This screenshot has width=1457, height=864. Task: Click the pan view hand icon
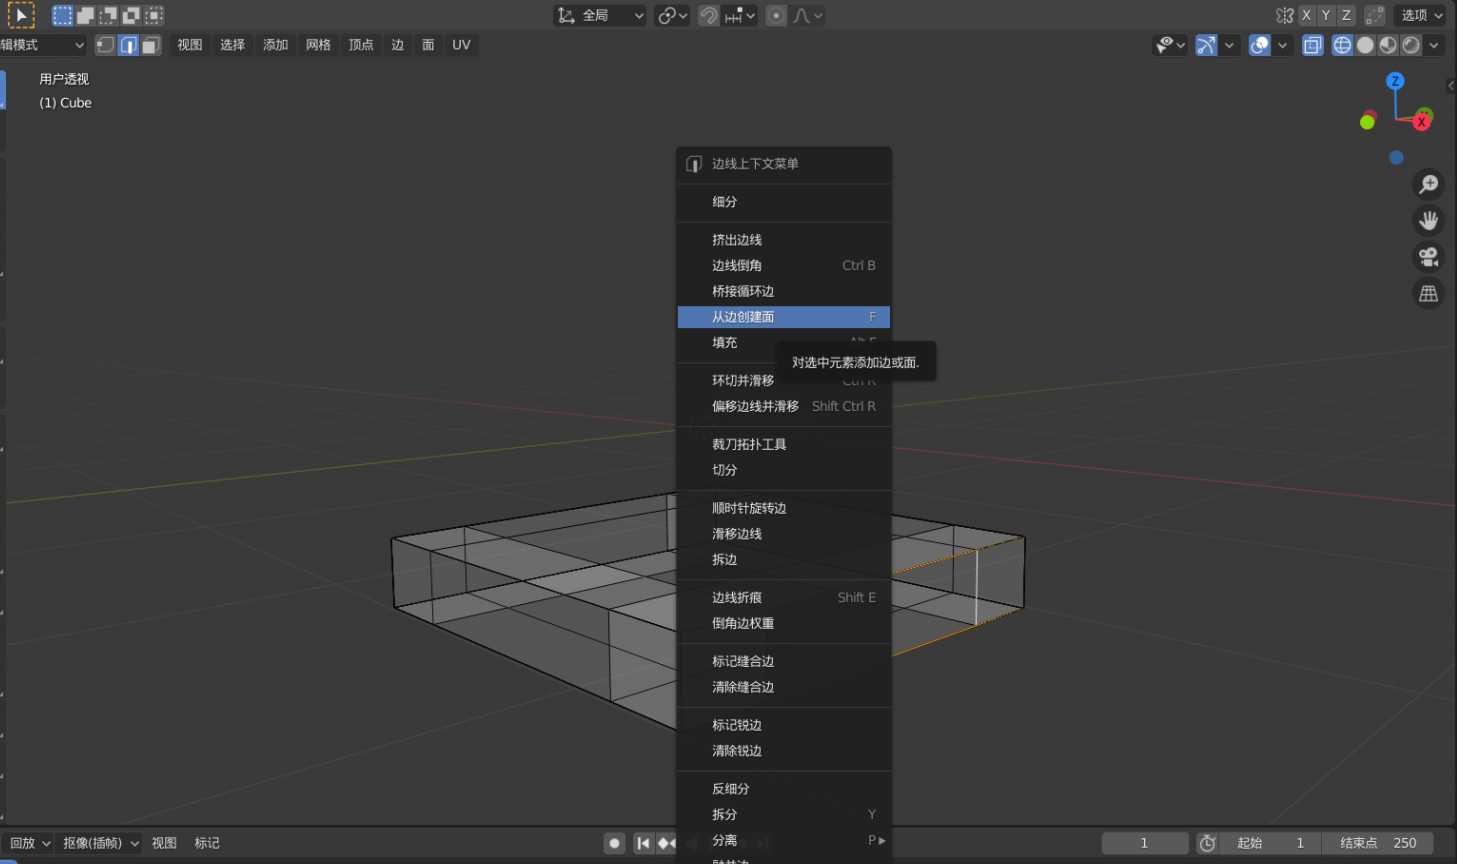[x=1428, y=220]
